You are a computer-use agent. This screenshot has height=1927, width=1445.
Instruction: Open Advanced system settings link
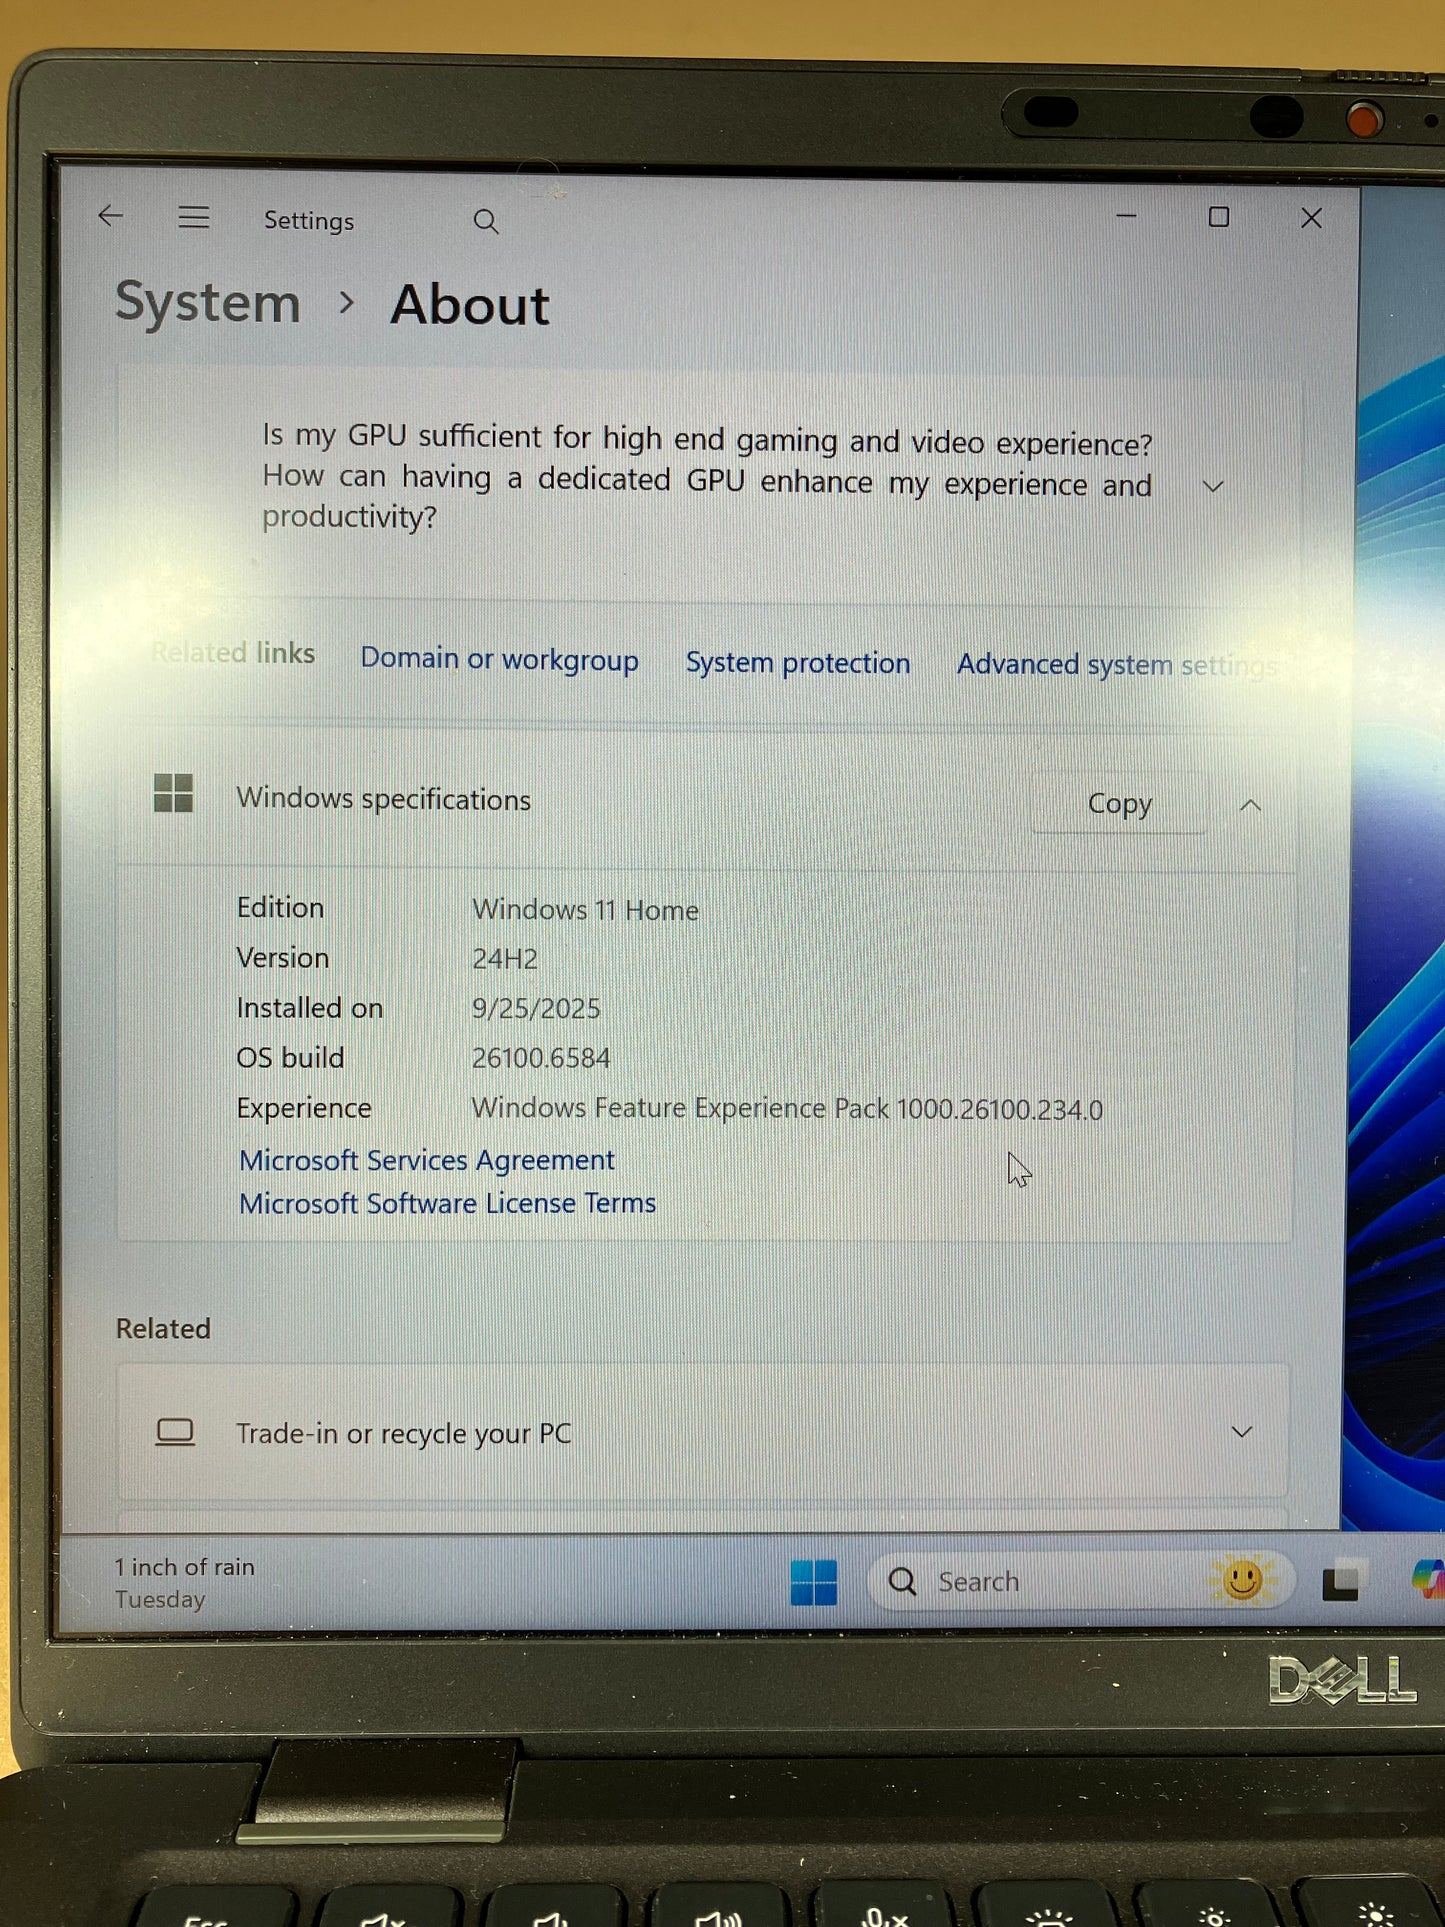coord(1115,665)
